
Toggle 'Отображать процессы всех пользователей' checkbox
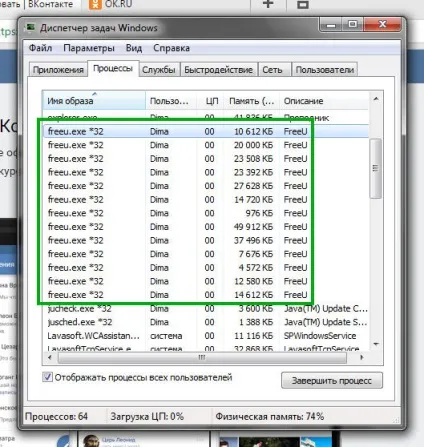47,377
